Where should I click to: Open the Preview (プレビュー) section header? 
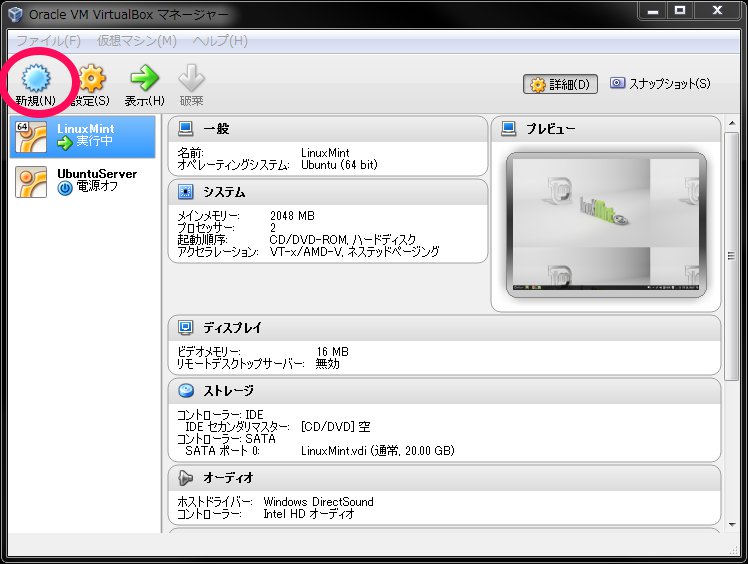606,129
